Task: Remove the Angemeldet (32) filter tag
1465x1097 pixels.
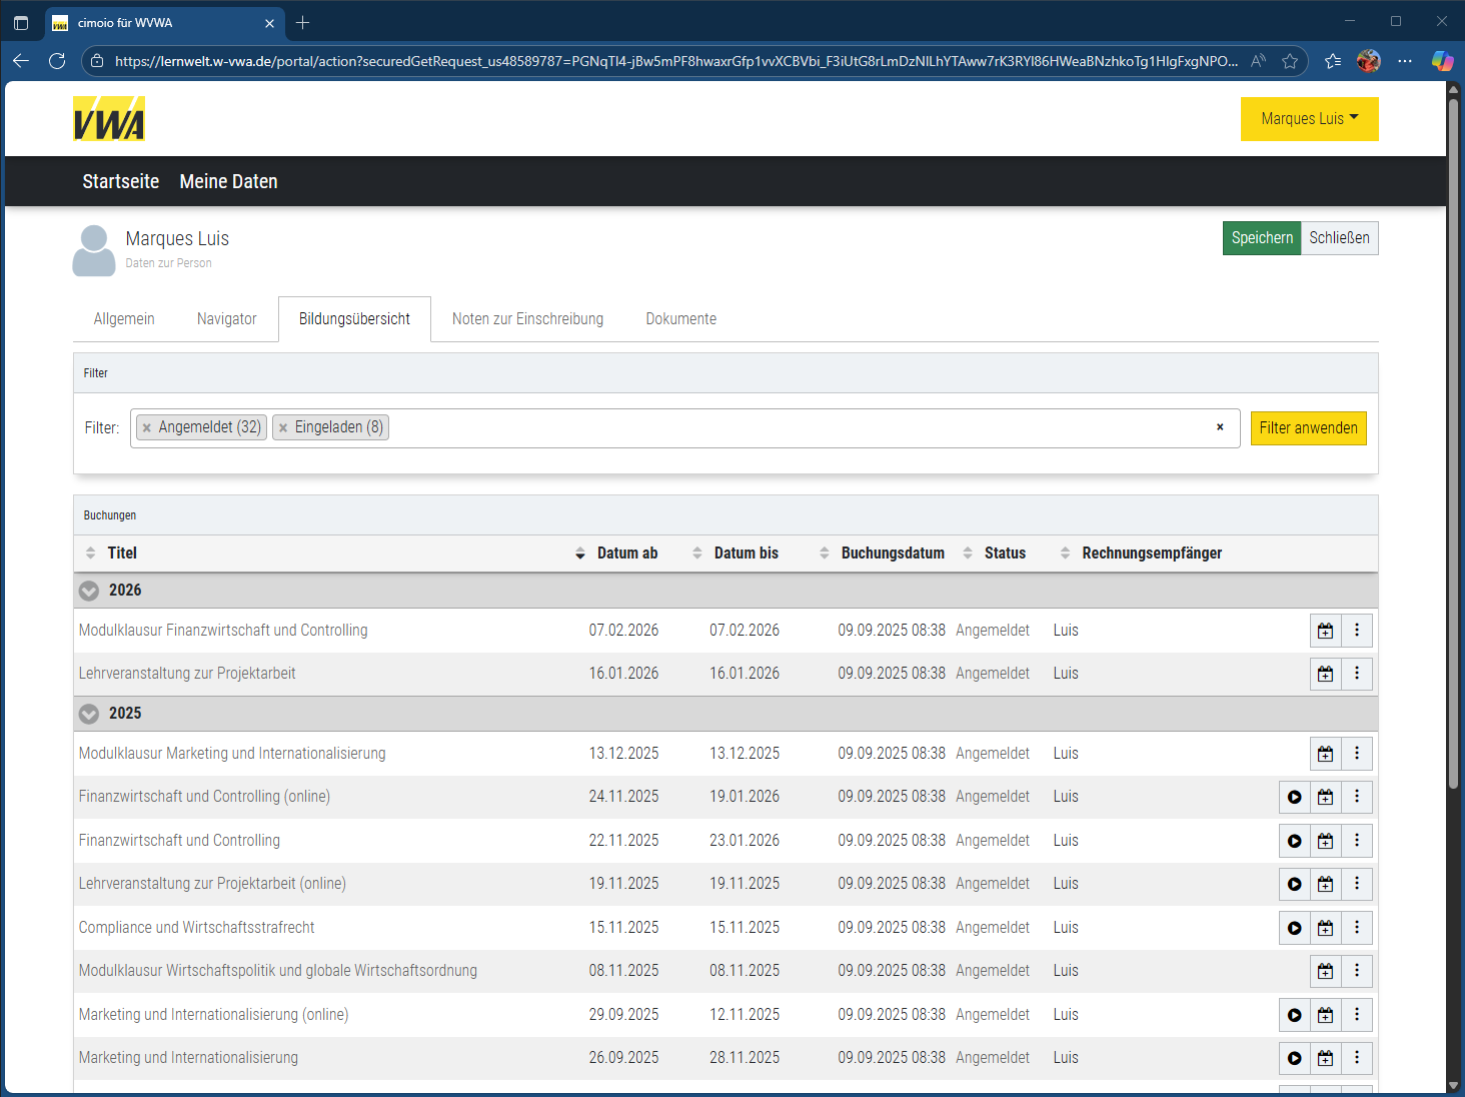Action: pos(147,428)
